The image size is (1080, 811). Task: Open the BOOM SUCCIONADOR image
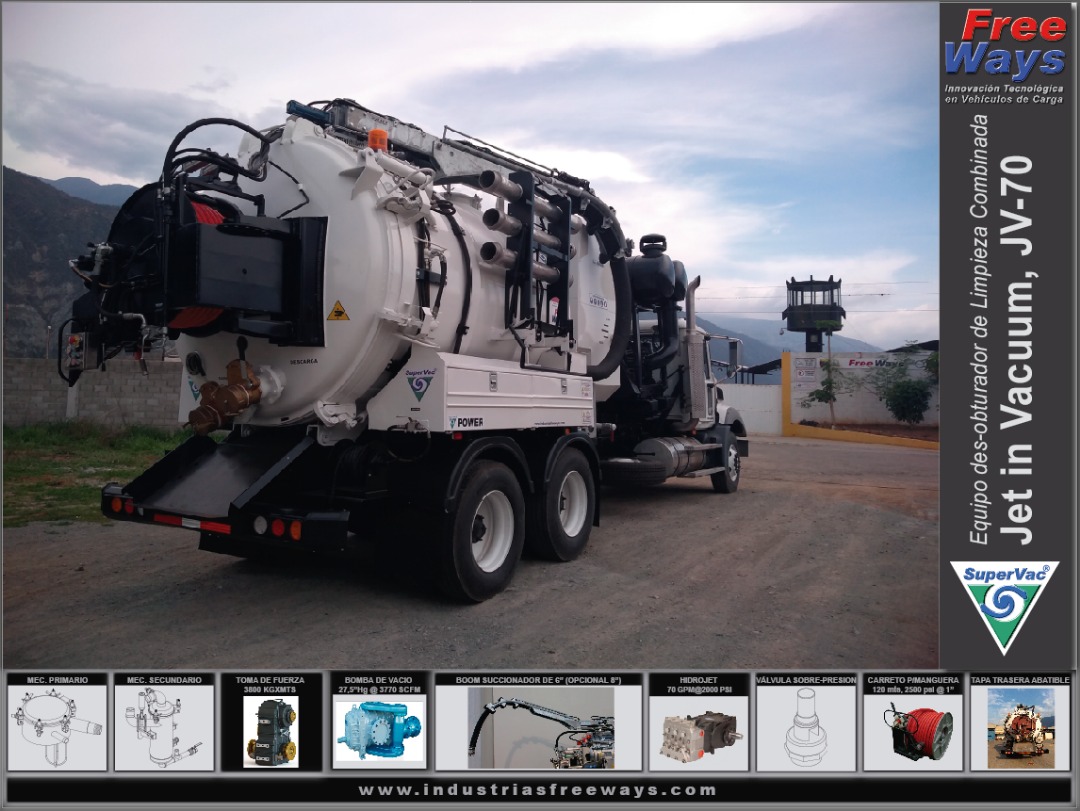[540, 728]
